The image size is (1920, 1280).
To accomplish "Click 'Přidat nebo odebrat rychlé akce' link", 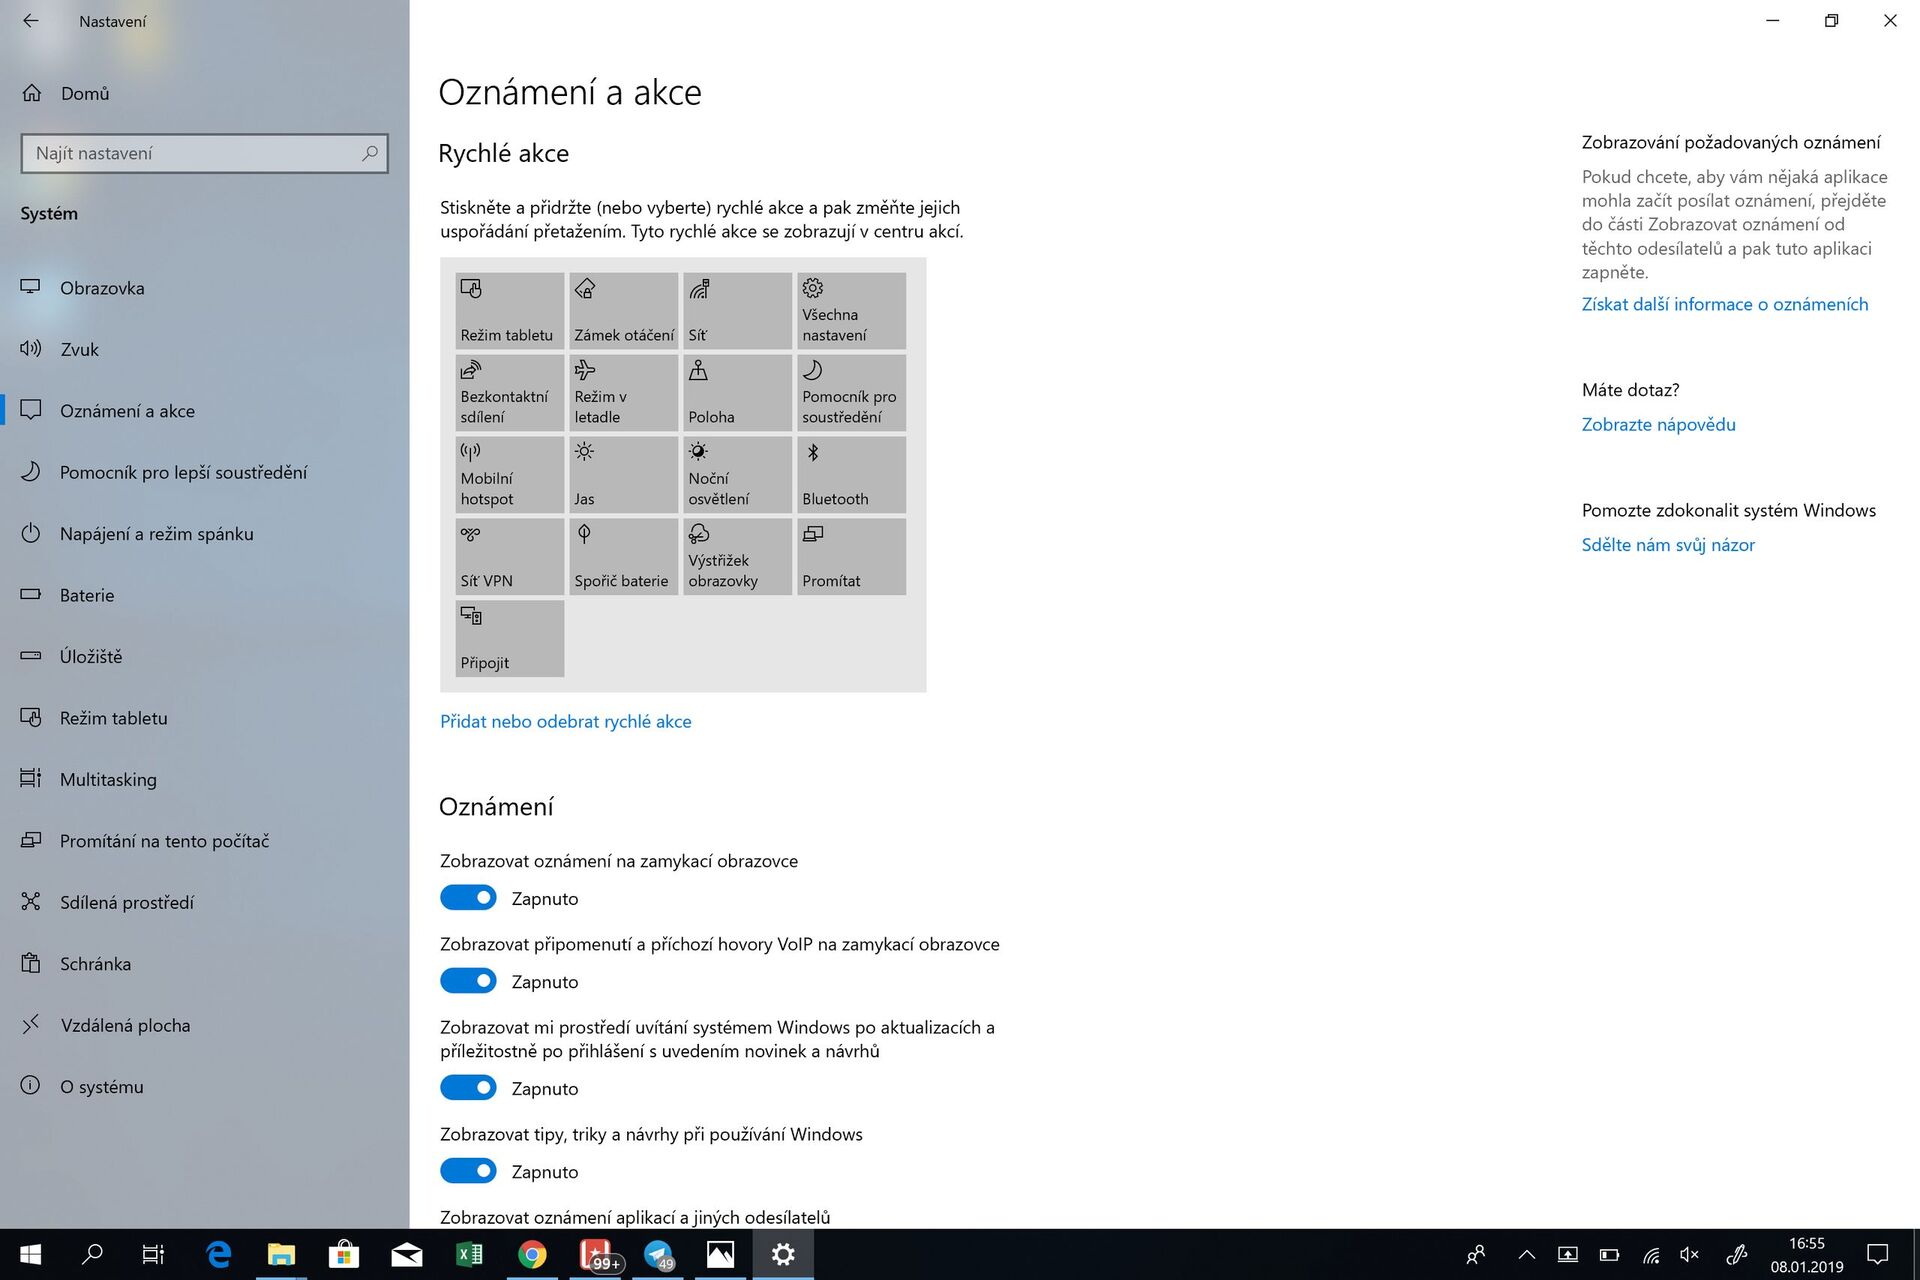I will (x=565, y=721).
